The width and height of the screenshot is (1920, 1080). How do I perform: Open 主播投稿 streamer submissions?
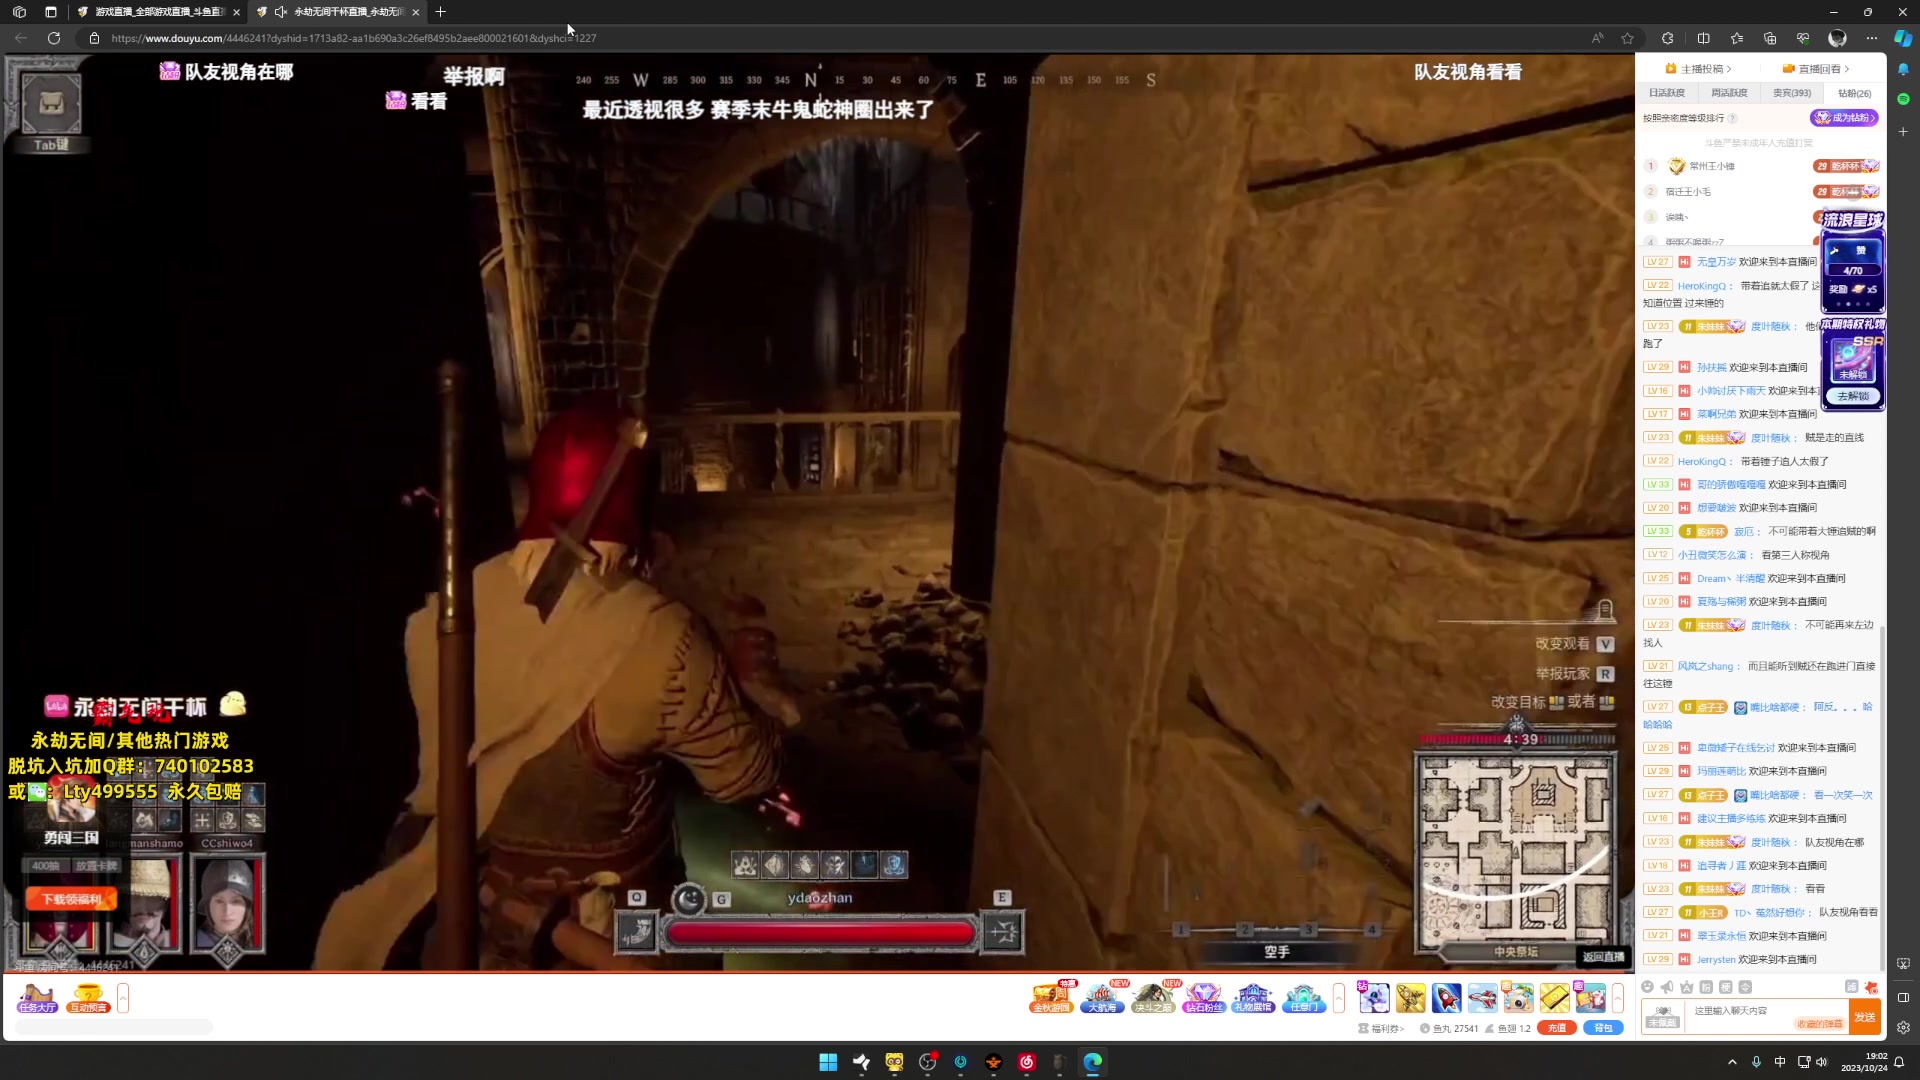pyautogui.click(x=1698, y=69)
